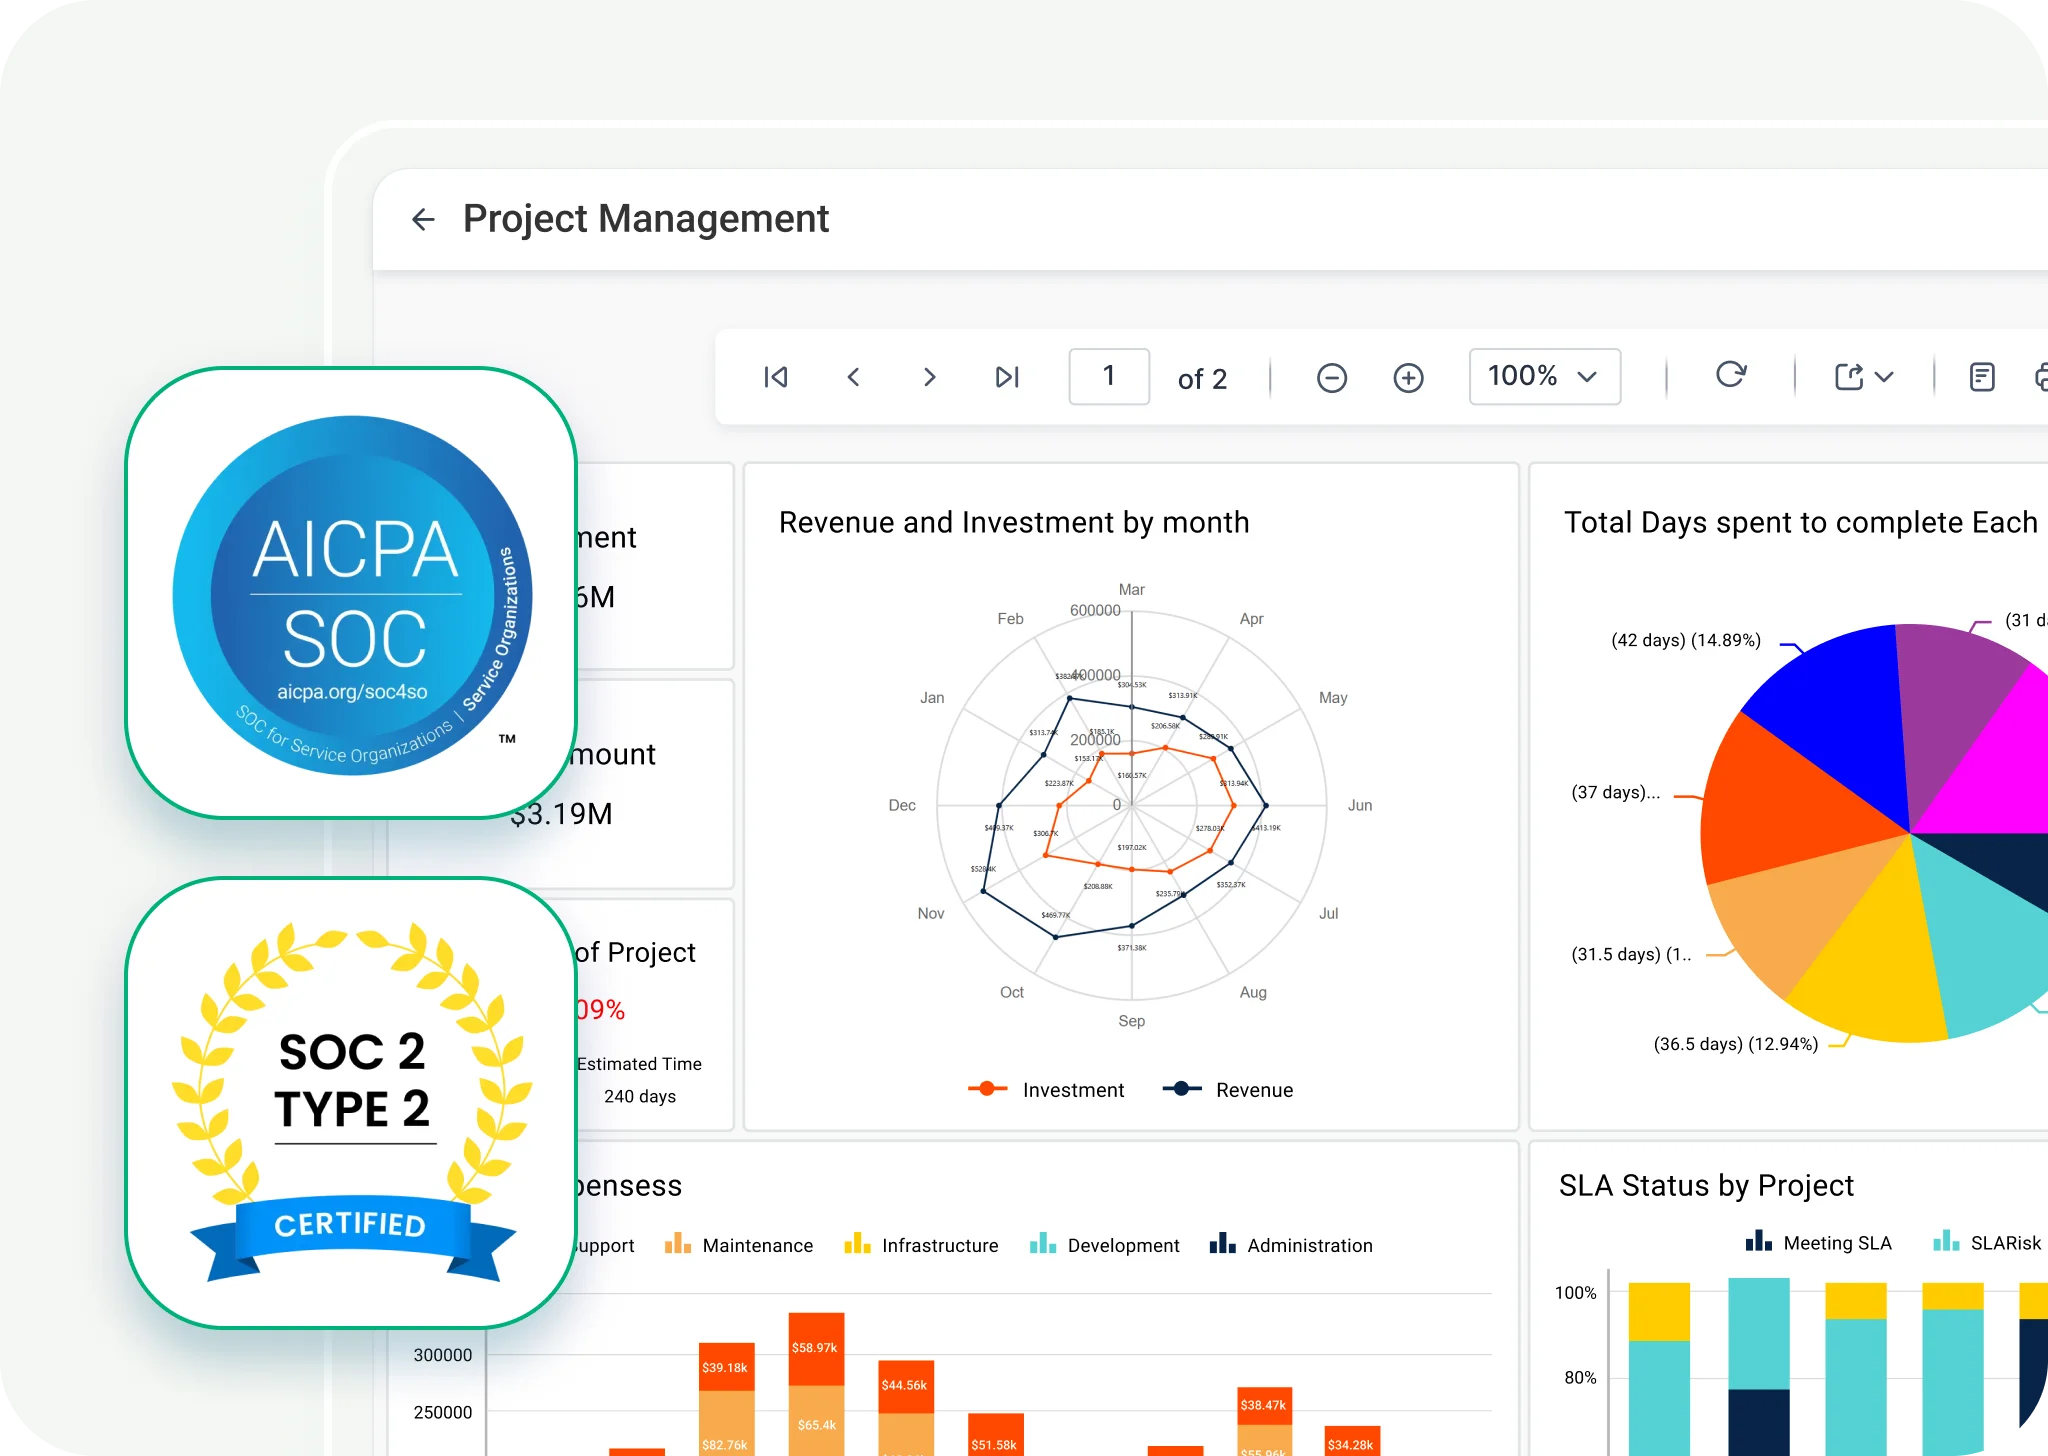Click the '(36.5 days) (12.94%)' pie label

(1736, 1044)
